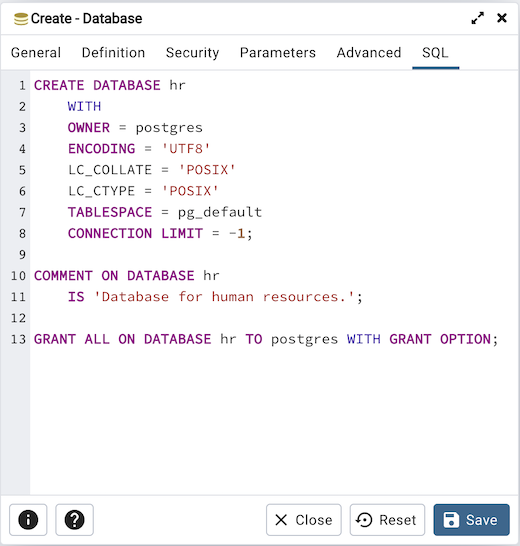The image size is (520, 546).
Task: Click the WITH keyword on line 2
Action: click(x=84, y=106)
